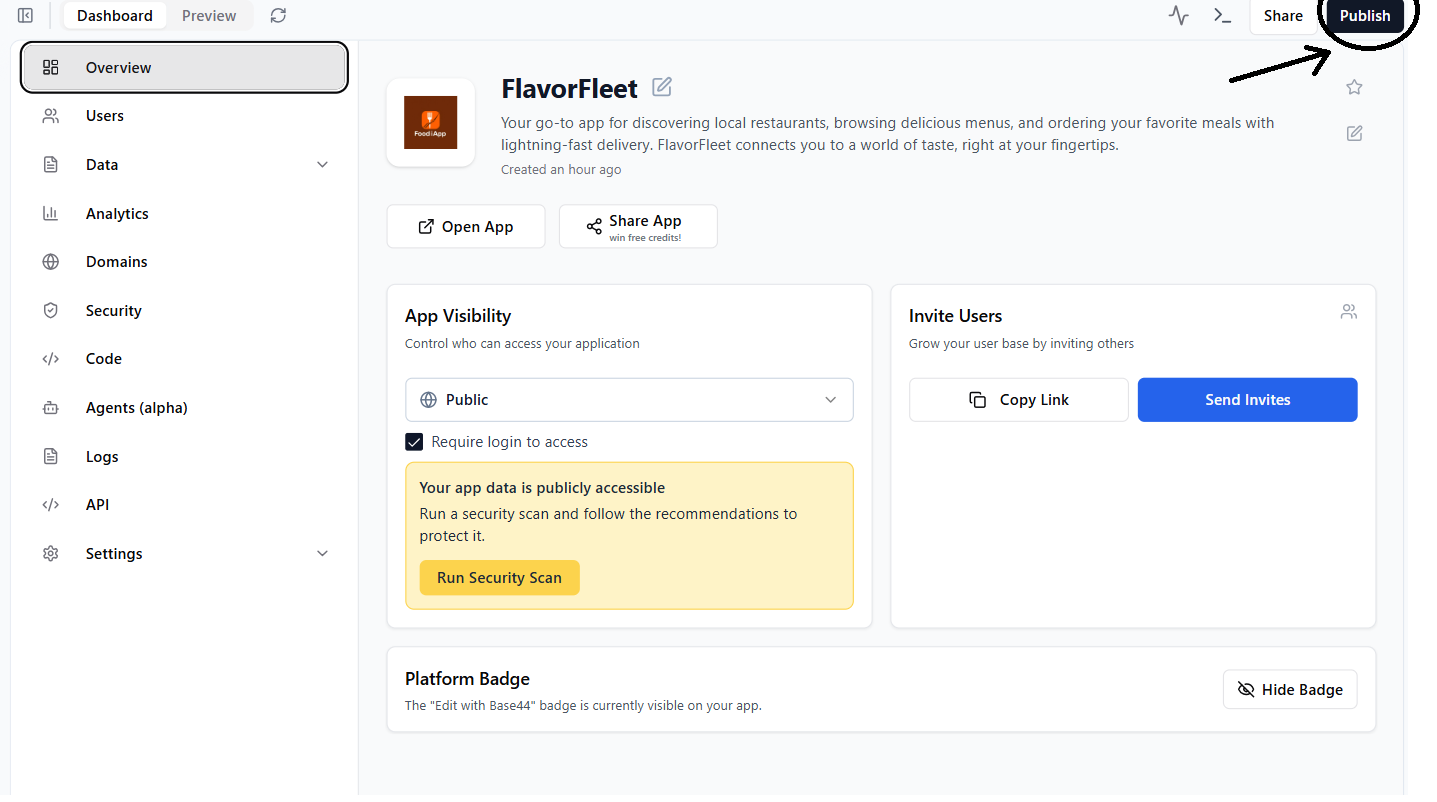Expand the Settings section

click(x=322, y=552)
